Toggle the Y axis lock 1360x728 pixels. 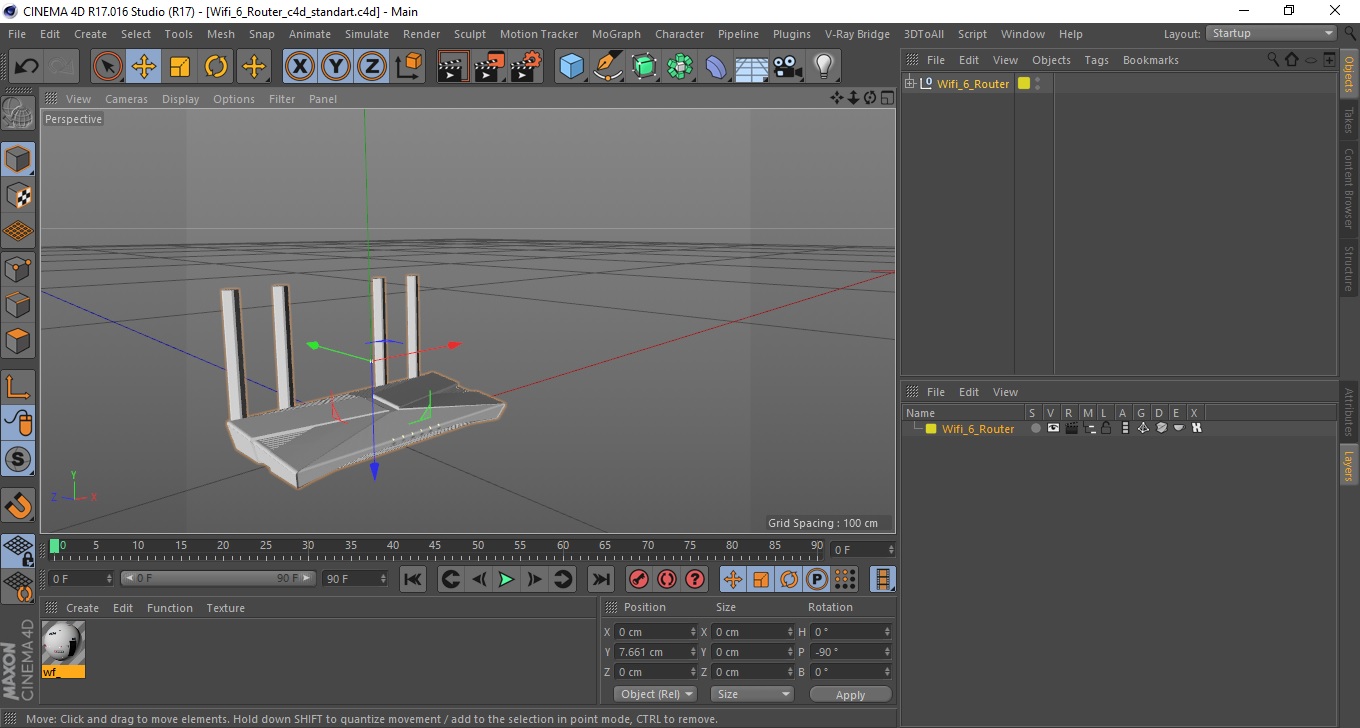(x=336, y=67)
